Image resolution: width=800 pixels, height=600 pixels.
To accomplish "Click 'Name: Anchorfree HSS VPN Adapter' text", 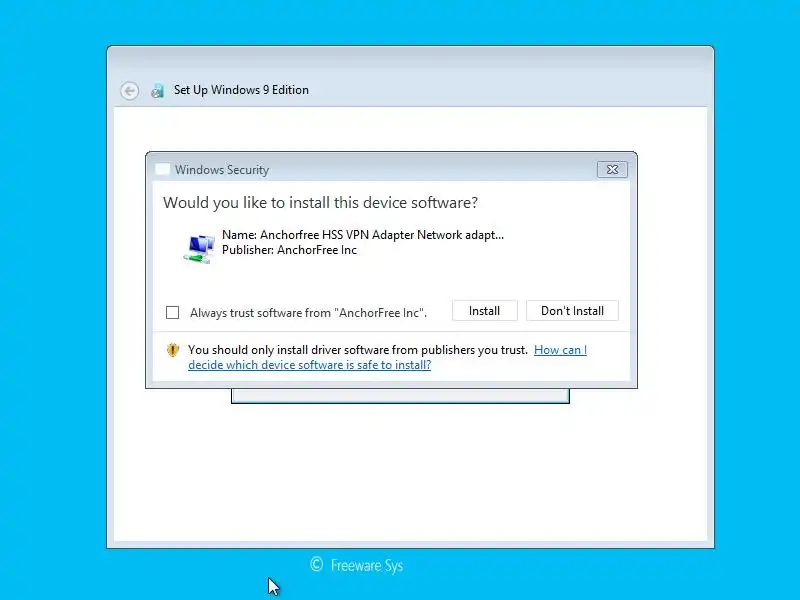I will coord(363,235).
